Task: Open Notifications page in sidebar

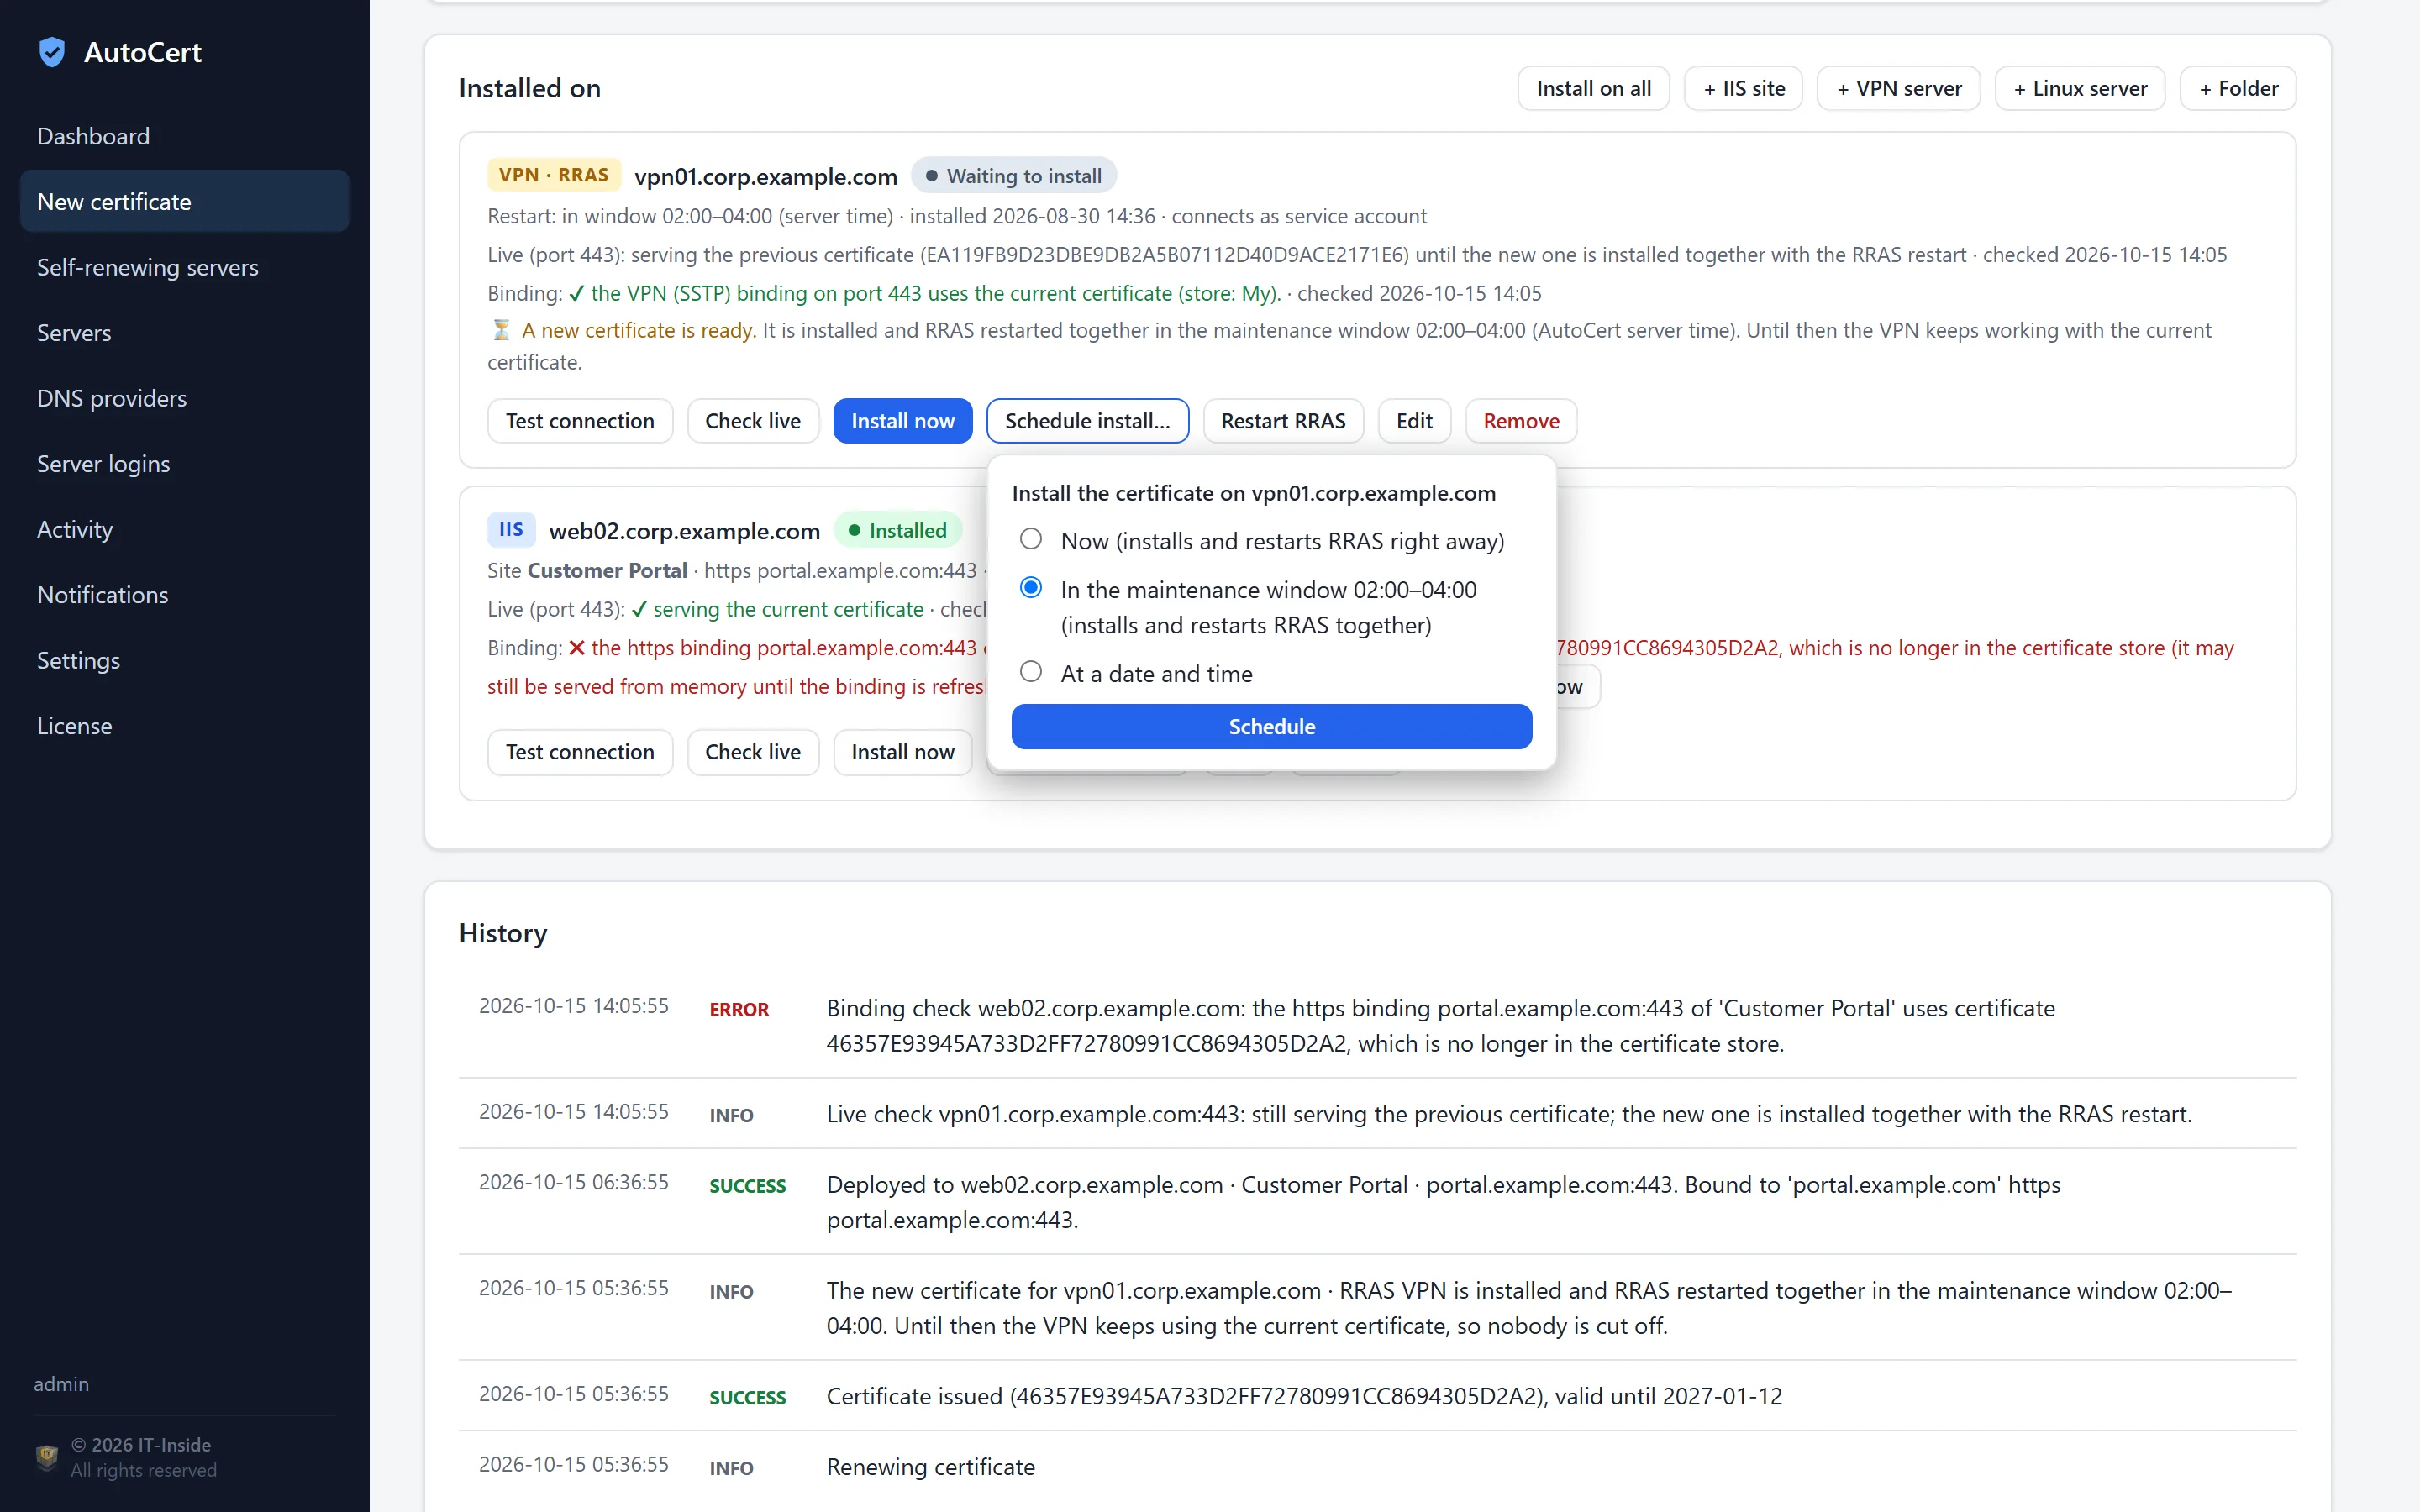Action: (185, 594)
